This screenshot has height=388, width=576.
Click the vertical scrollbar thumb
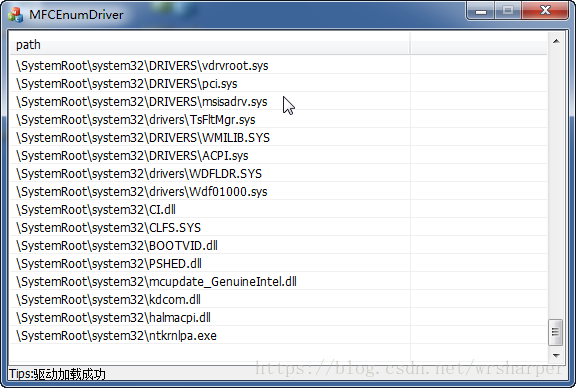point(555,333)
